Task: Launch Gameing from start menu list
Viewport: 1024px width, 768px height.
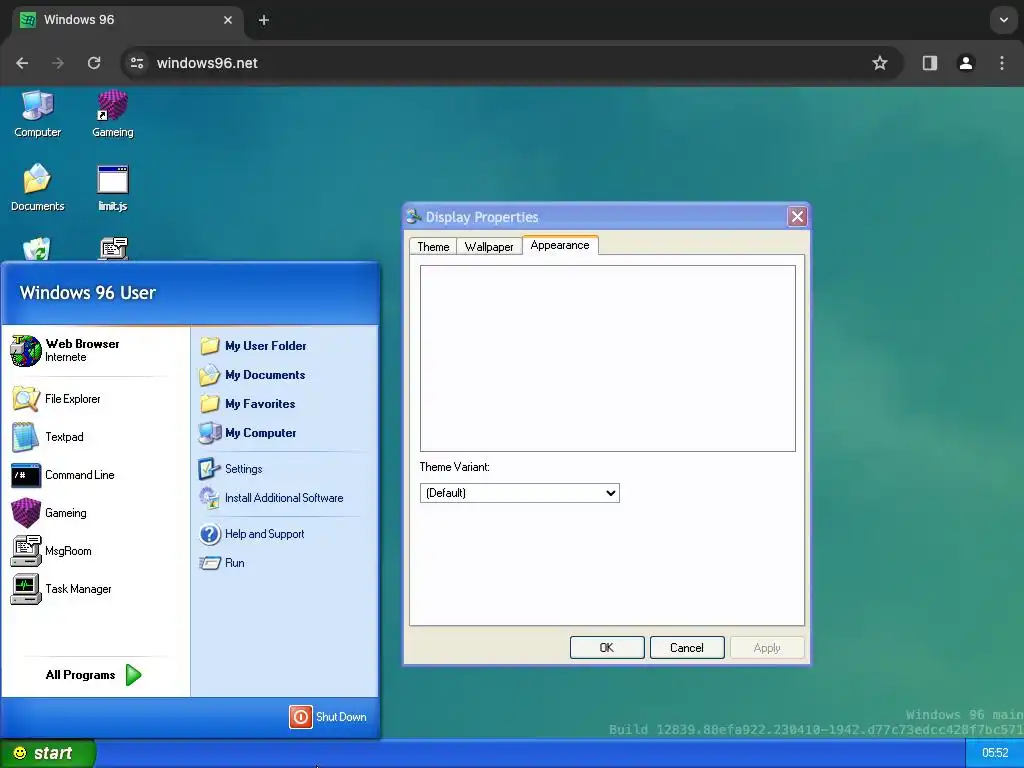Action: pyautogui.click(x=49, y=513)
